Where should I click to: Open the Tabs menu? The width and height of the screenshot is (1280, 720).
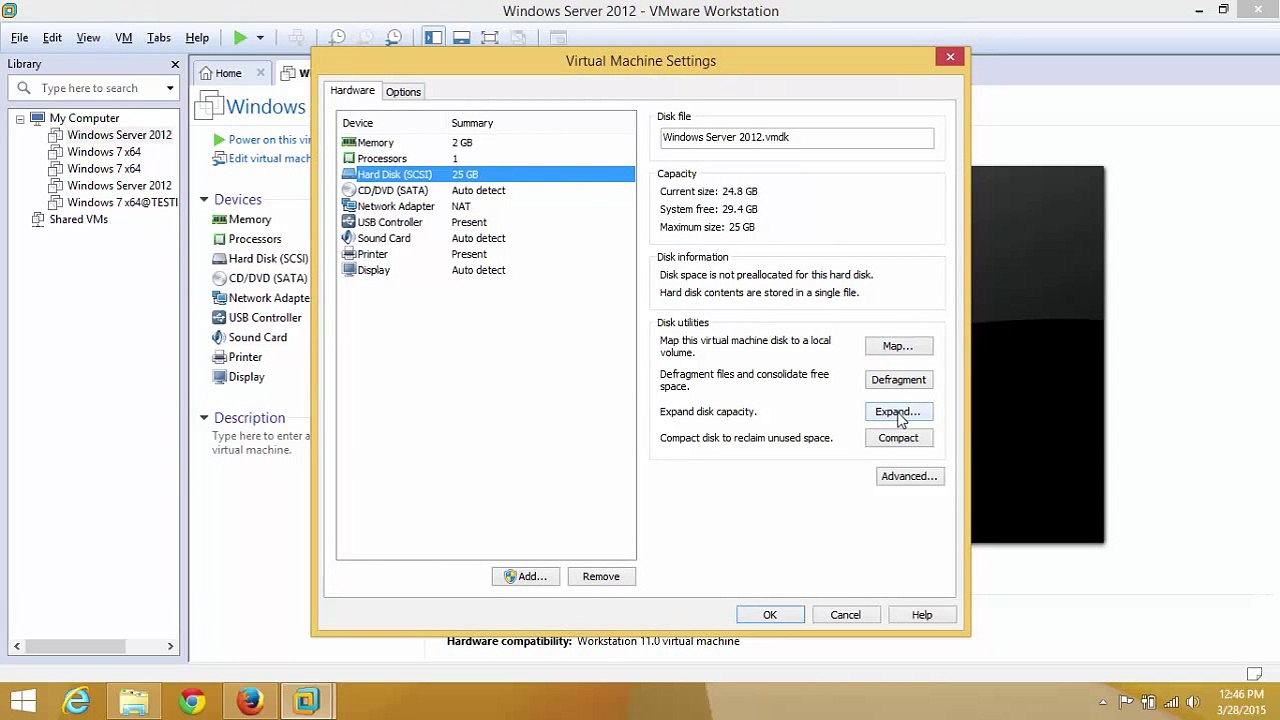tap(159, 38)
